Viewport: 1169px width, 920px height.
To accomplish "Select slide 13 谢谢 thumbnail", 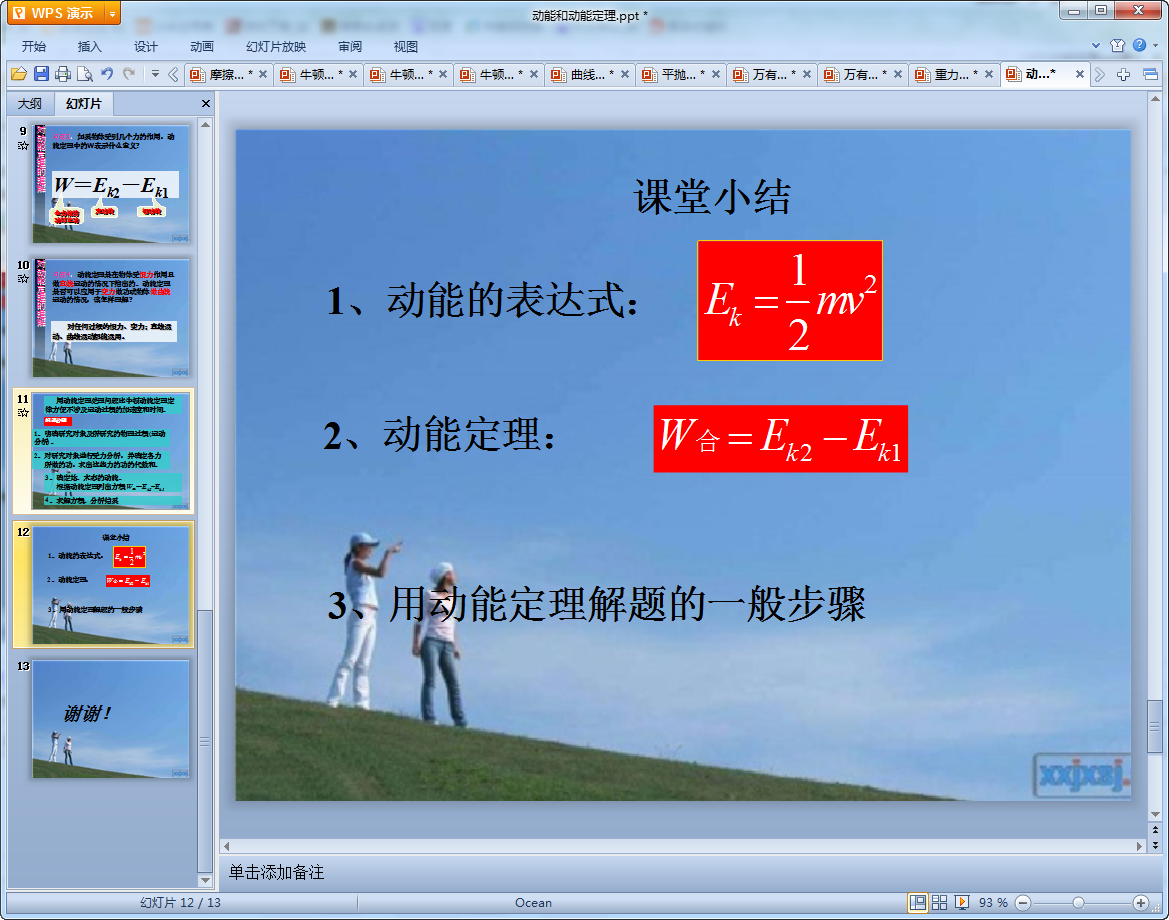I will click(x=111, y=719).
